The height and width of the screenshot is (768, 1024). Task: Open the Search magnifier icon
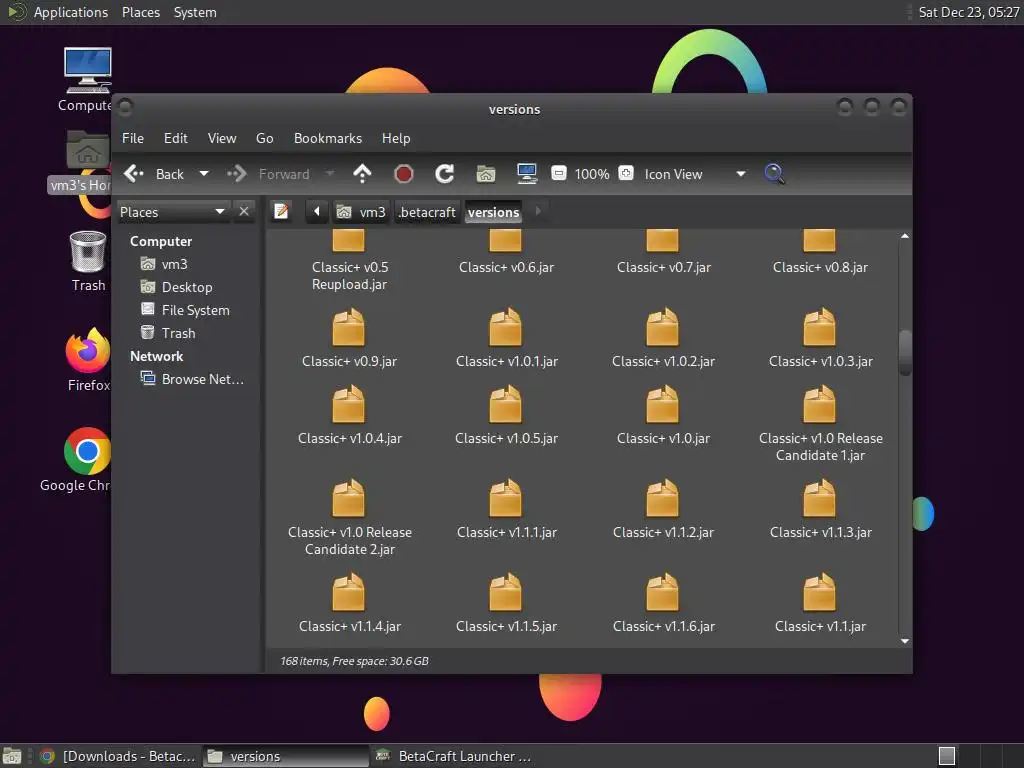[x=774, y=174]
